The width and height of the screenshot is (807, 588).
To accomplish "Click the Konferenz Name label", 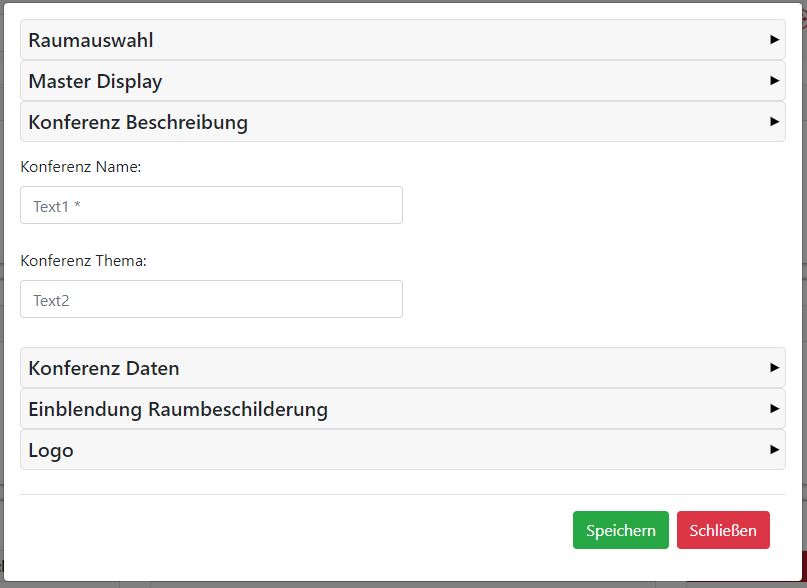I will (81, 167).
